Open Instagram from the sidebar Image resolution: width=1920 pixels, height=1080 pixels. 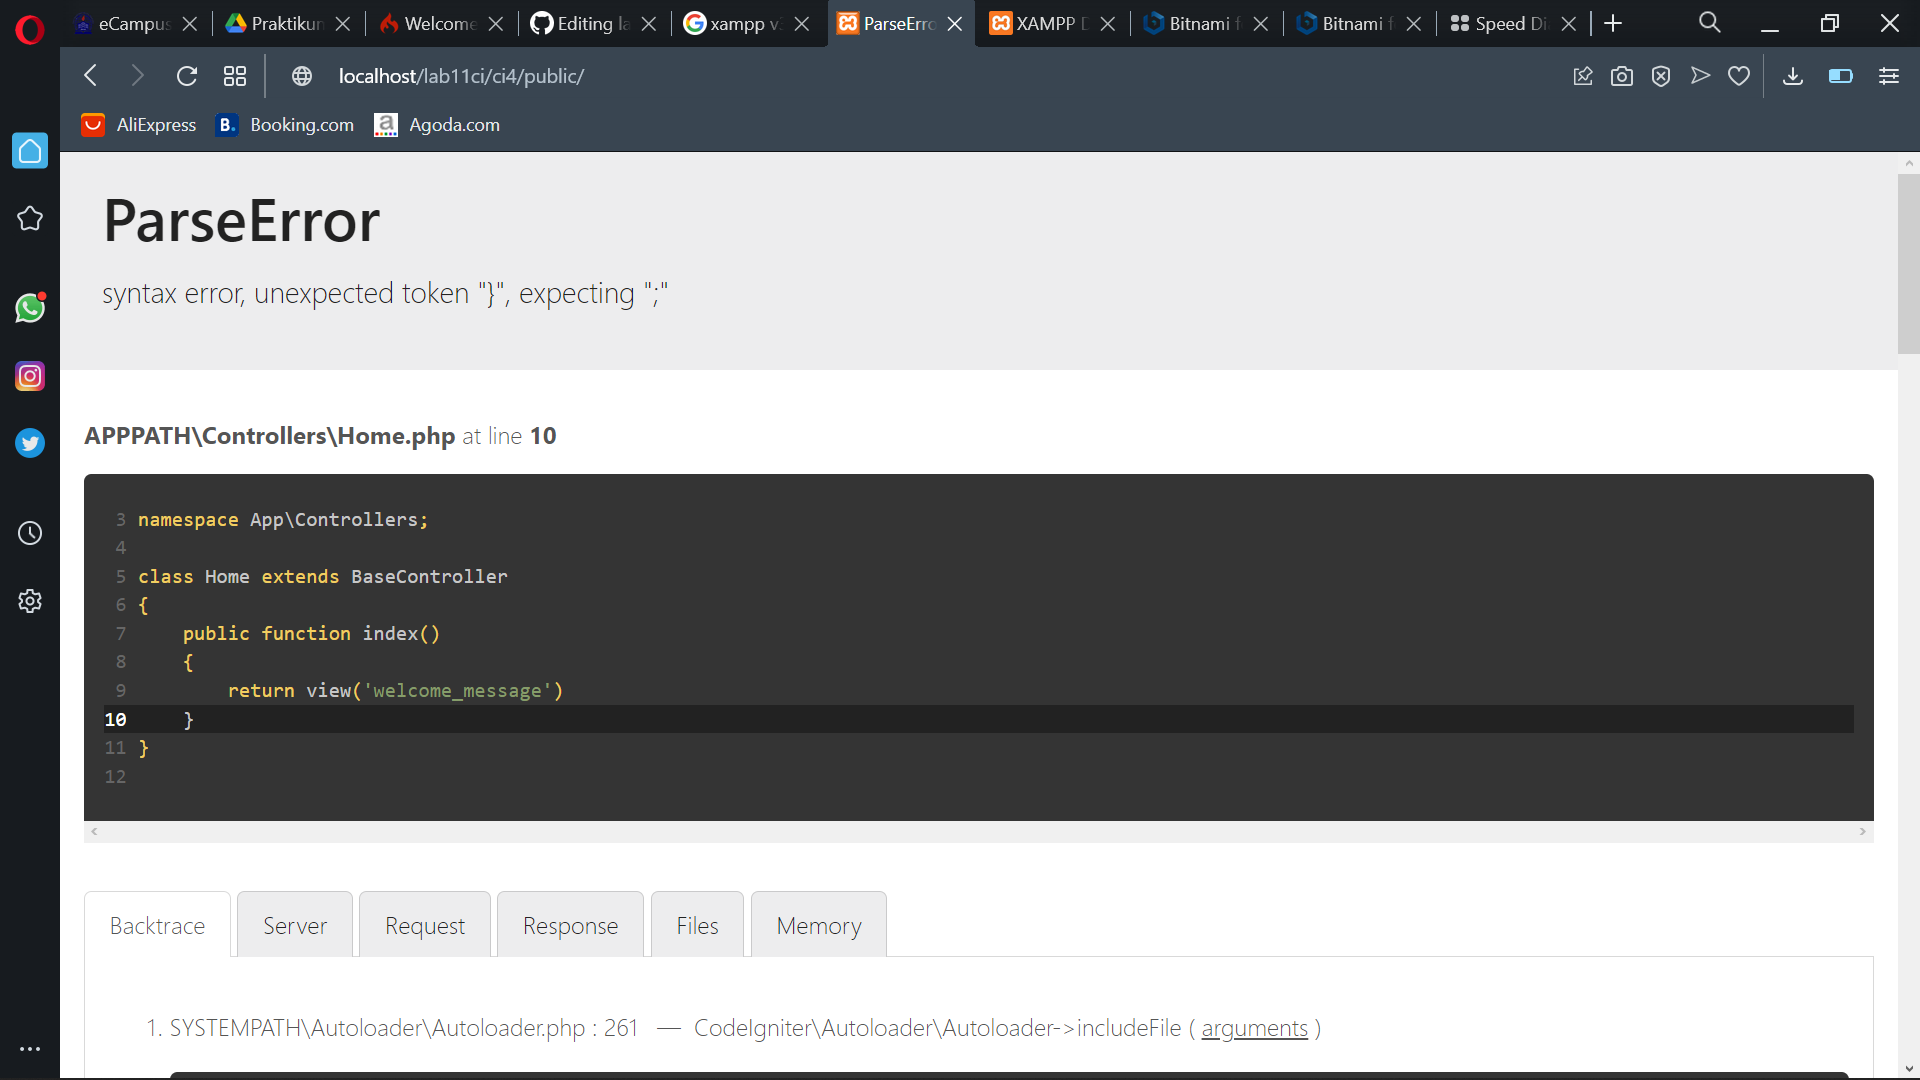tap(30, 376)
